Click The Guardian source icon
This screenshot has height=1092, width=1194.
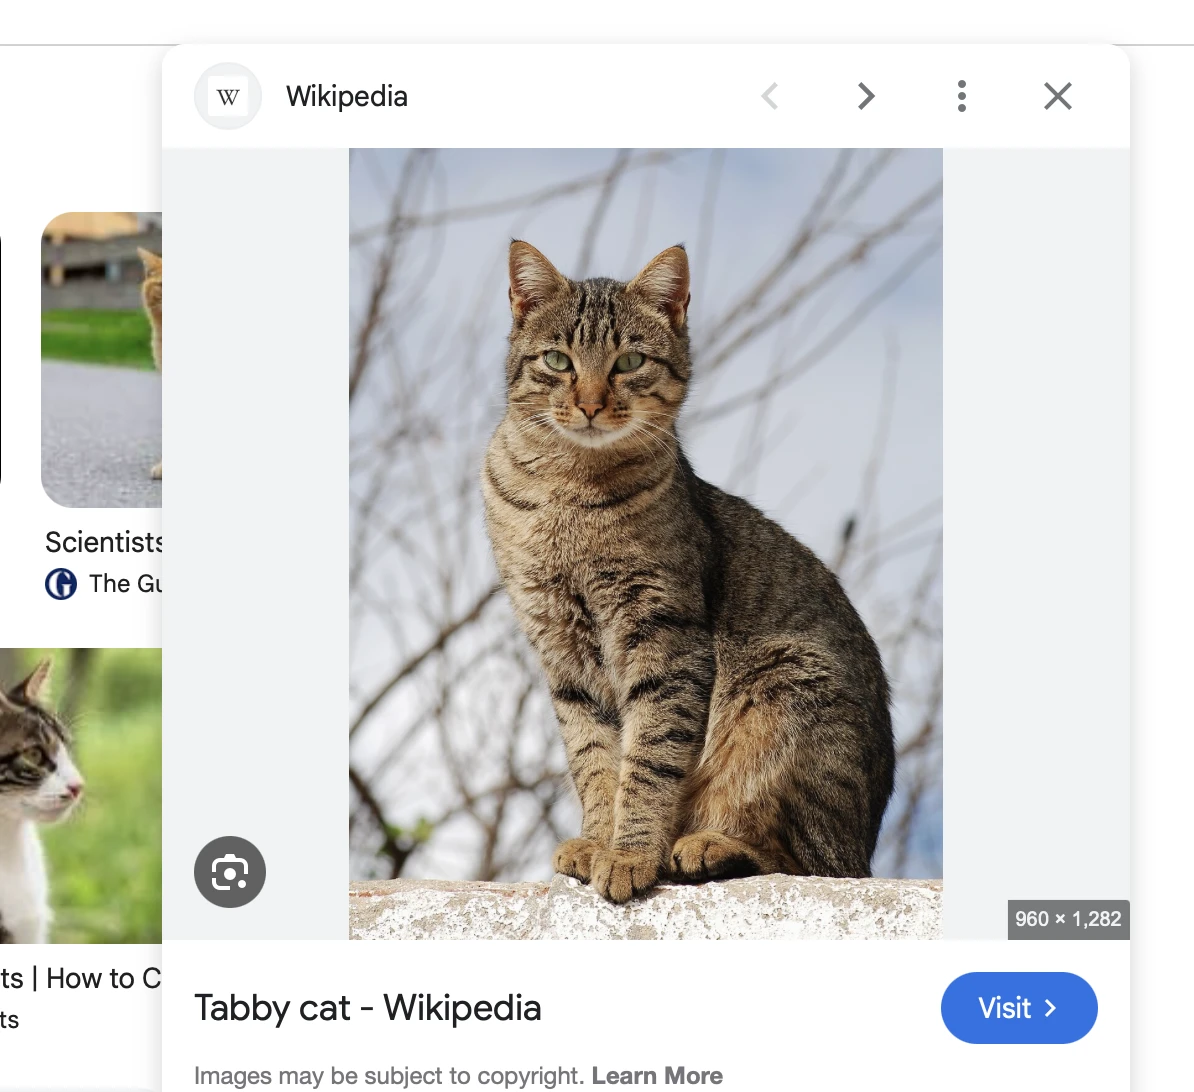click(x=61, y=584)
